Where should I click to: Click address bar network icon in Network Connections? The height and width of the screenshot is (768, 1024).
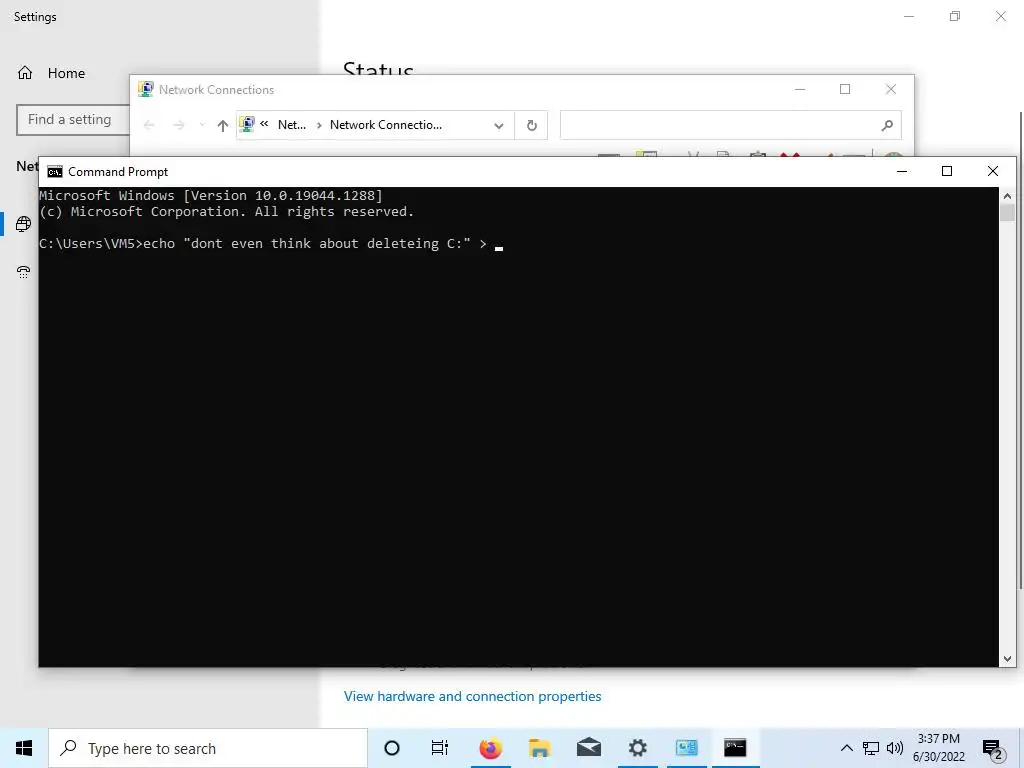click(247, 124)
